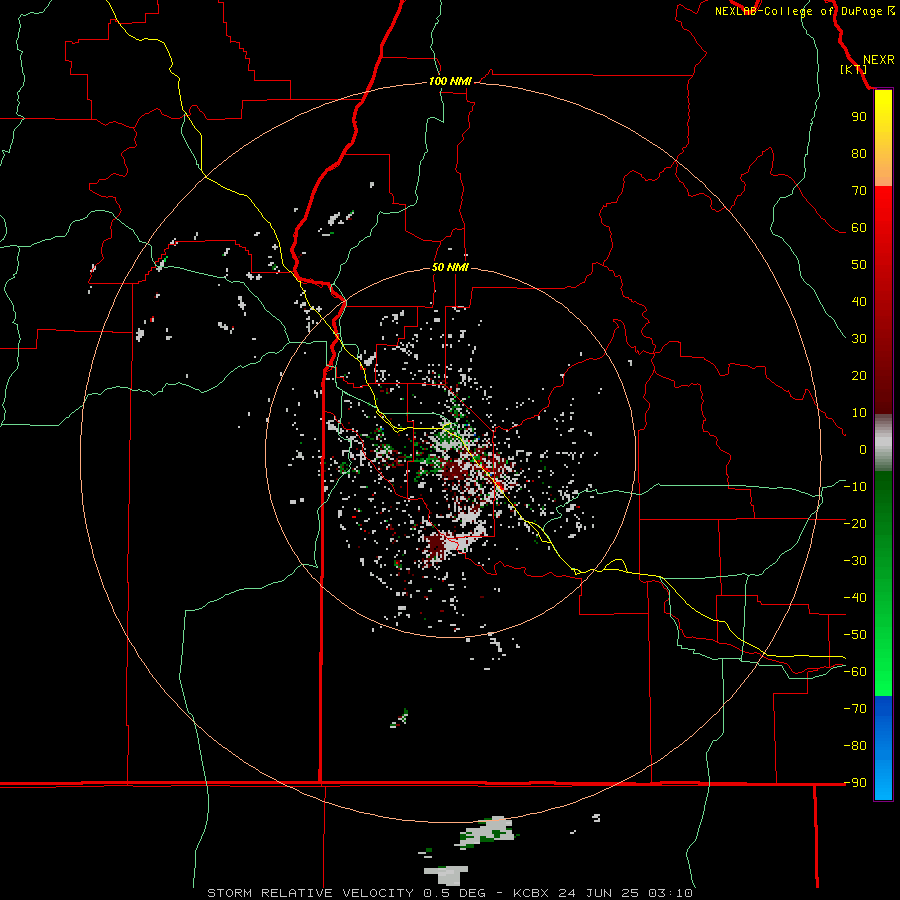The image size is (900, 900).
Task: Click the 50 NMI range ring label
Action: (450, 267)
